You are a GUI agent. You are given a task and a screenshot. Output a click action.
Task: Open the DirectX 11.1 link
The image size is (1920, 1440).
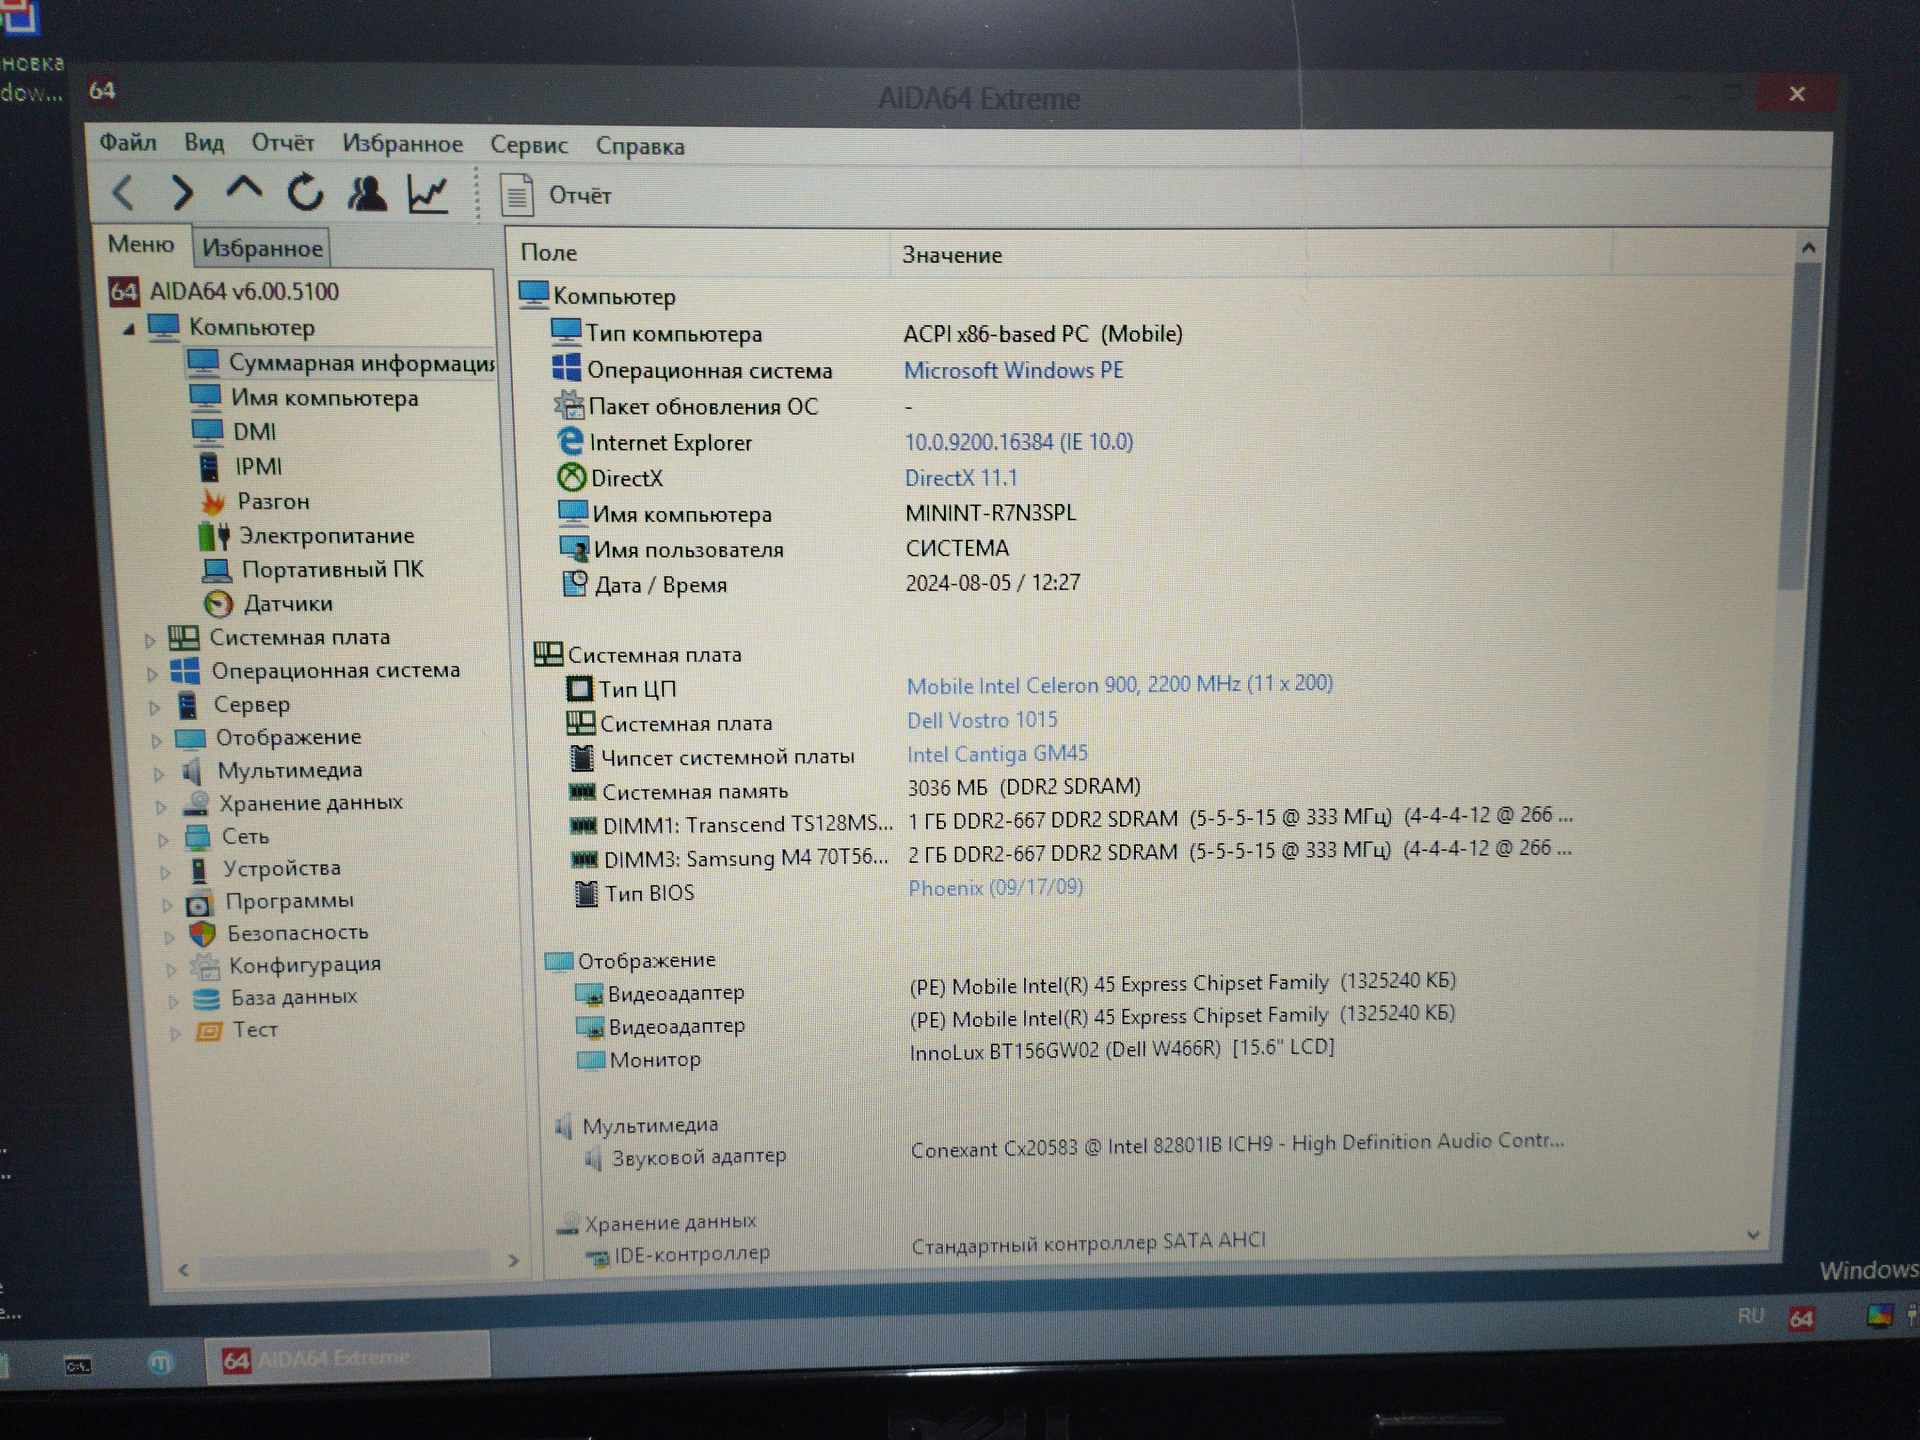click(x=960, y=478)
